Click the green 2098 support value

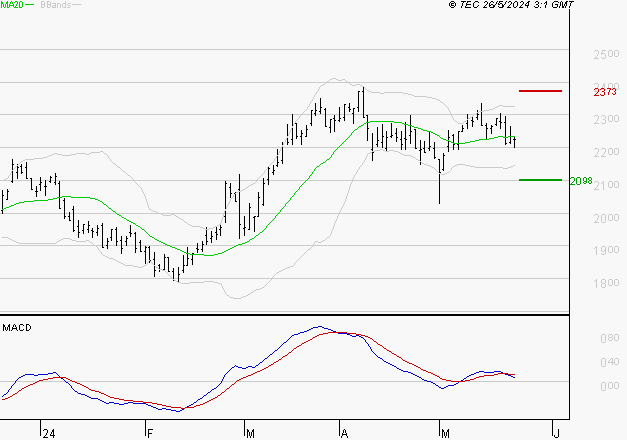581,181
